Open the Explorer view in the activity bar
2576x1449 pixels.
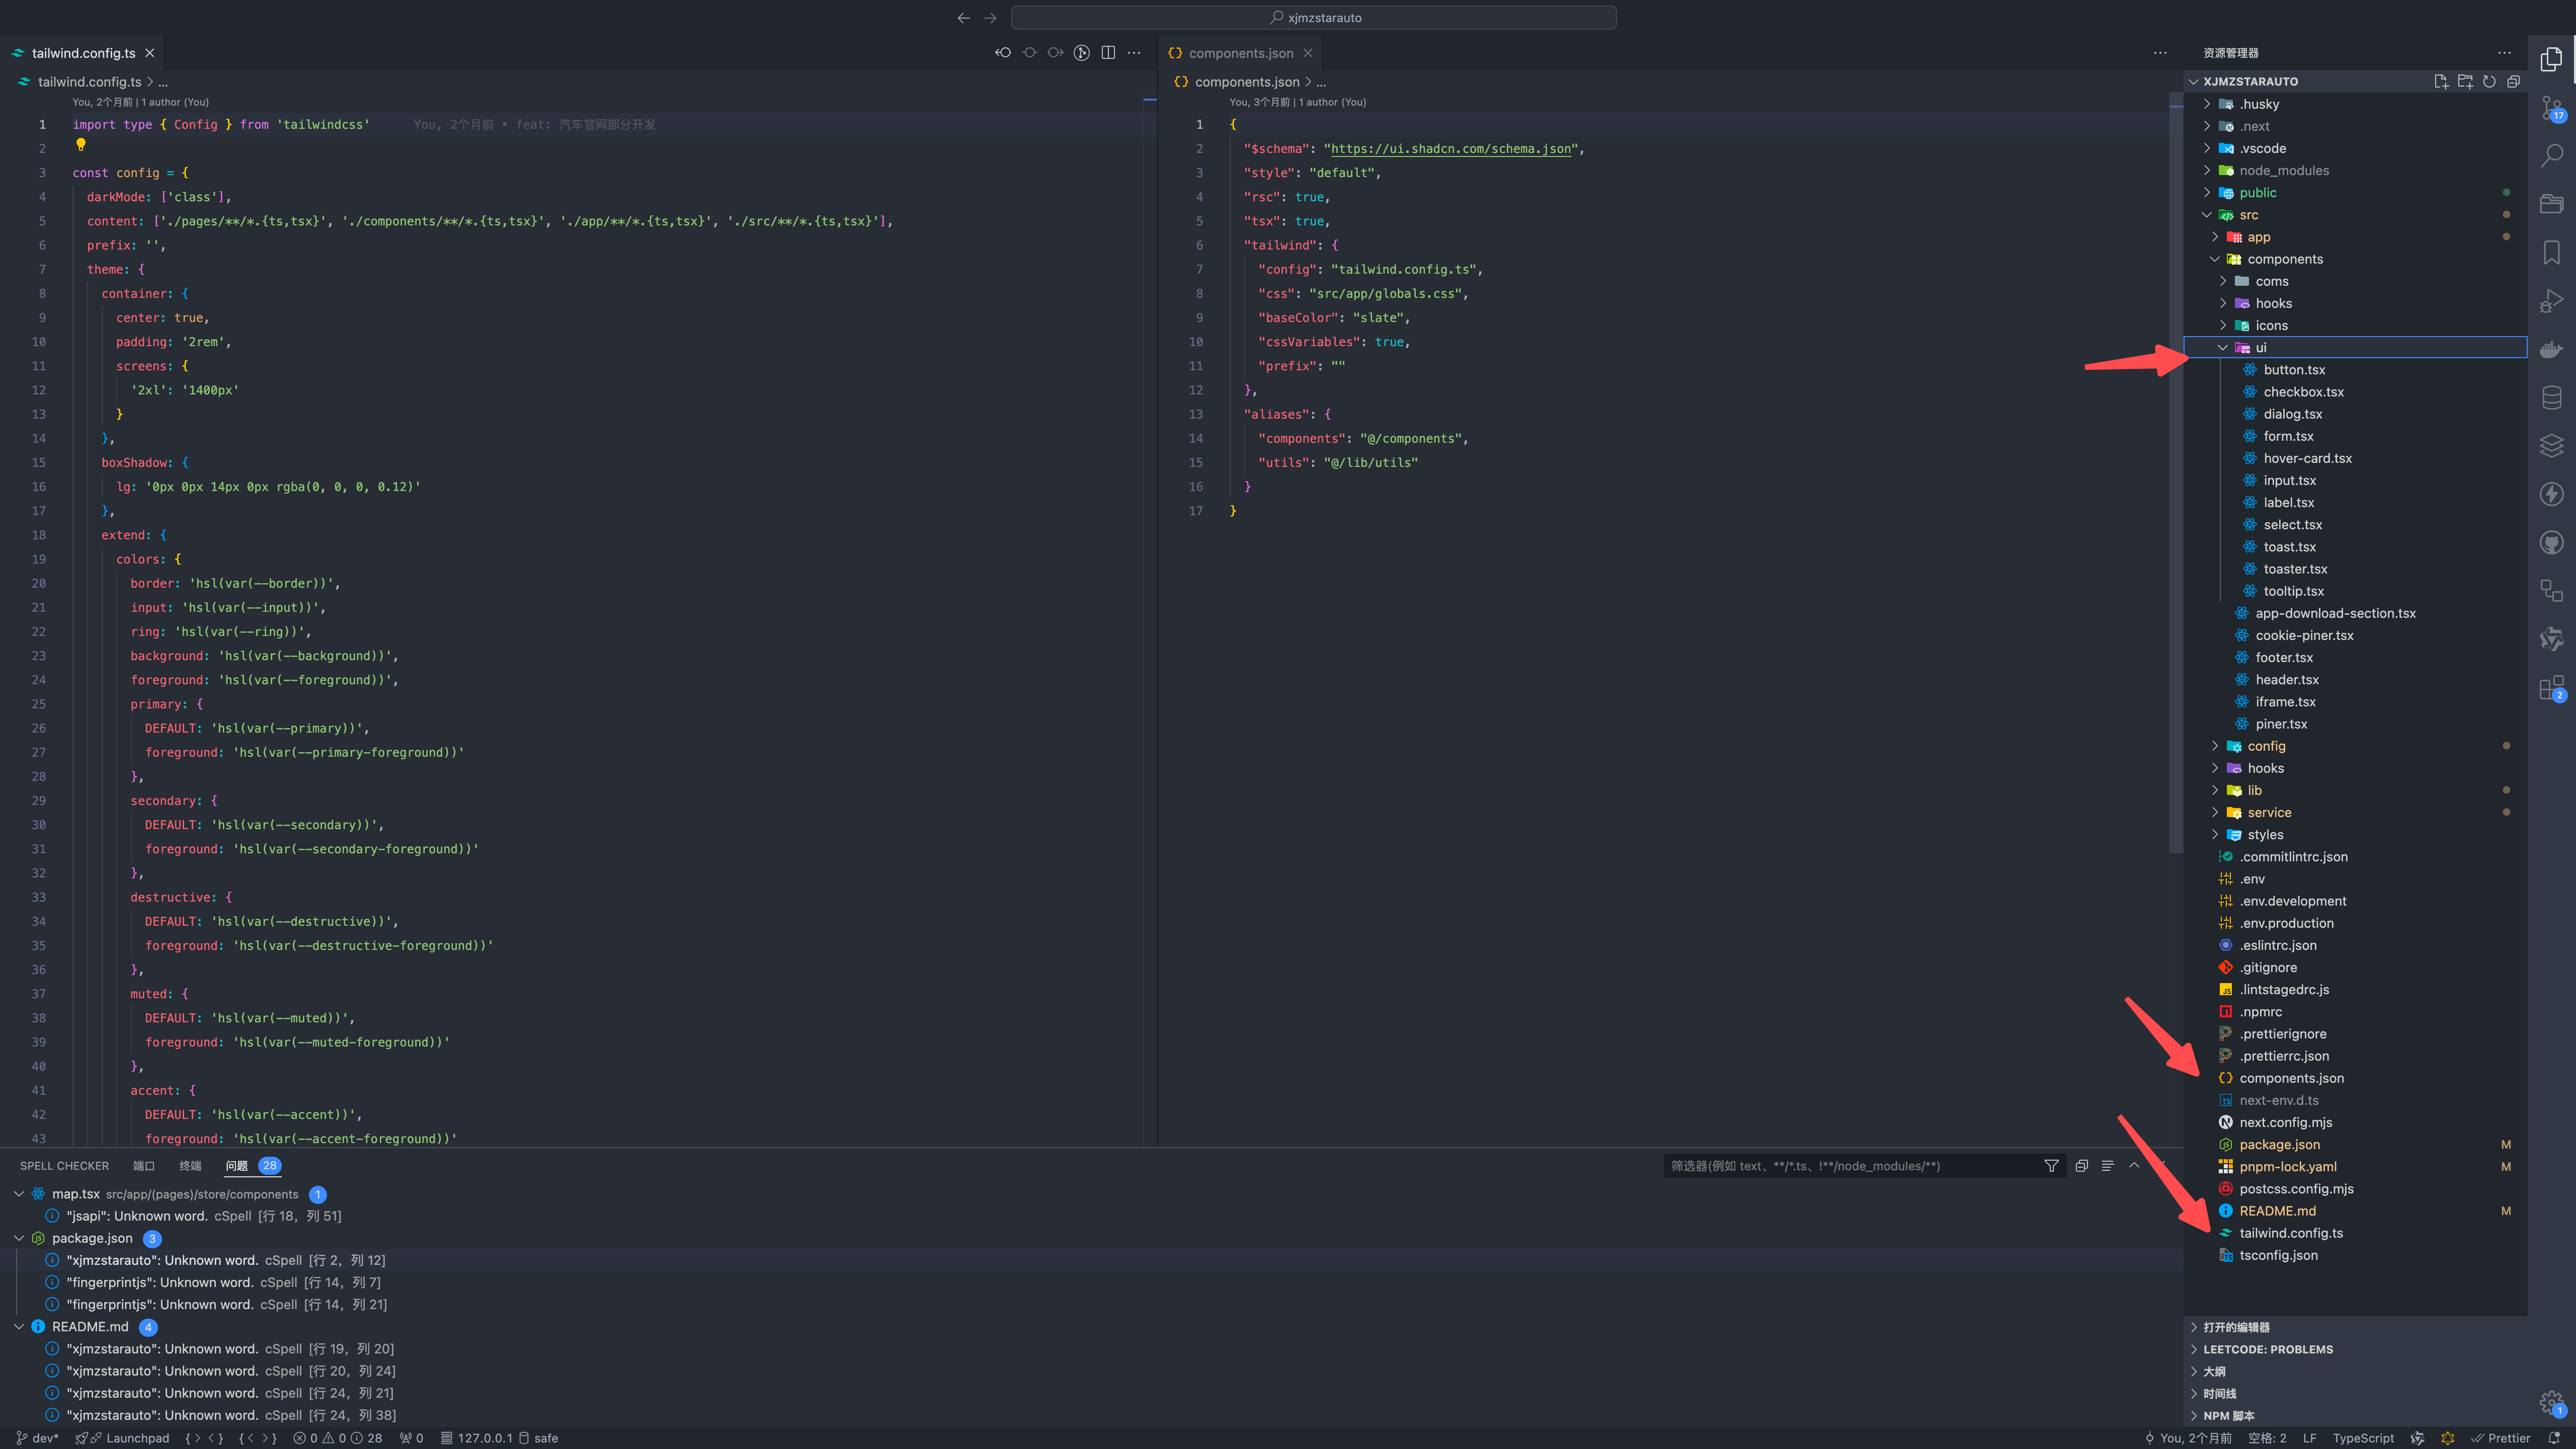click(x=2551, y=60)
